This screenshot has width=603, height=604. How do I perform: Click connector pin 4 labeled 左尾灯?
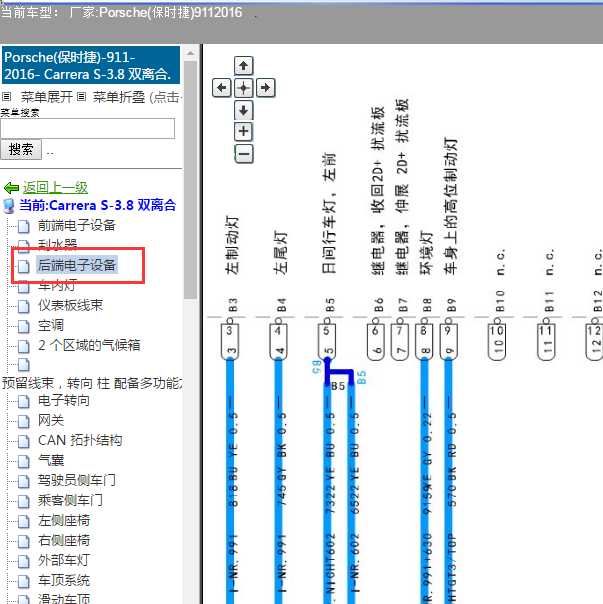click(x=278, y=341)
